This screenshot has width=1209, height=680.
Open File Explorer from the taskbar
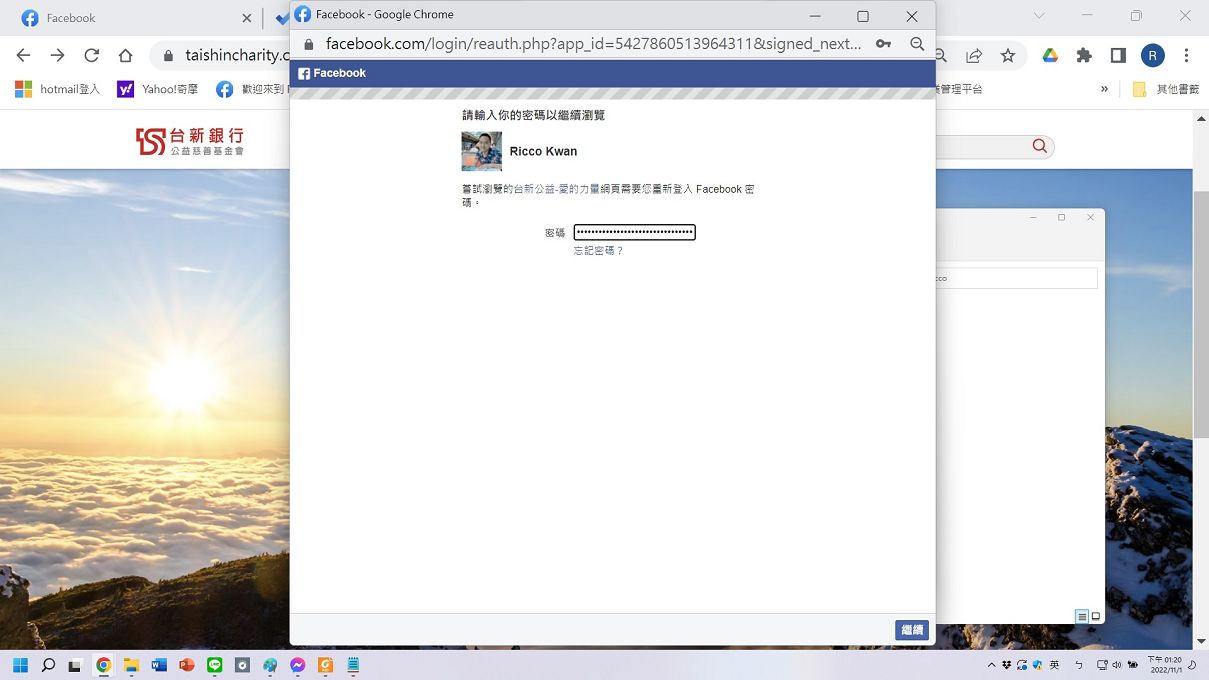coord(131,665)
